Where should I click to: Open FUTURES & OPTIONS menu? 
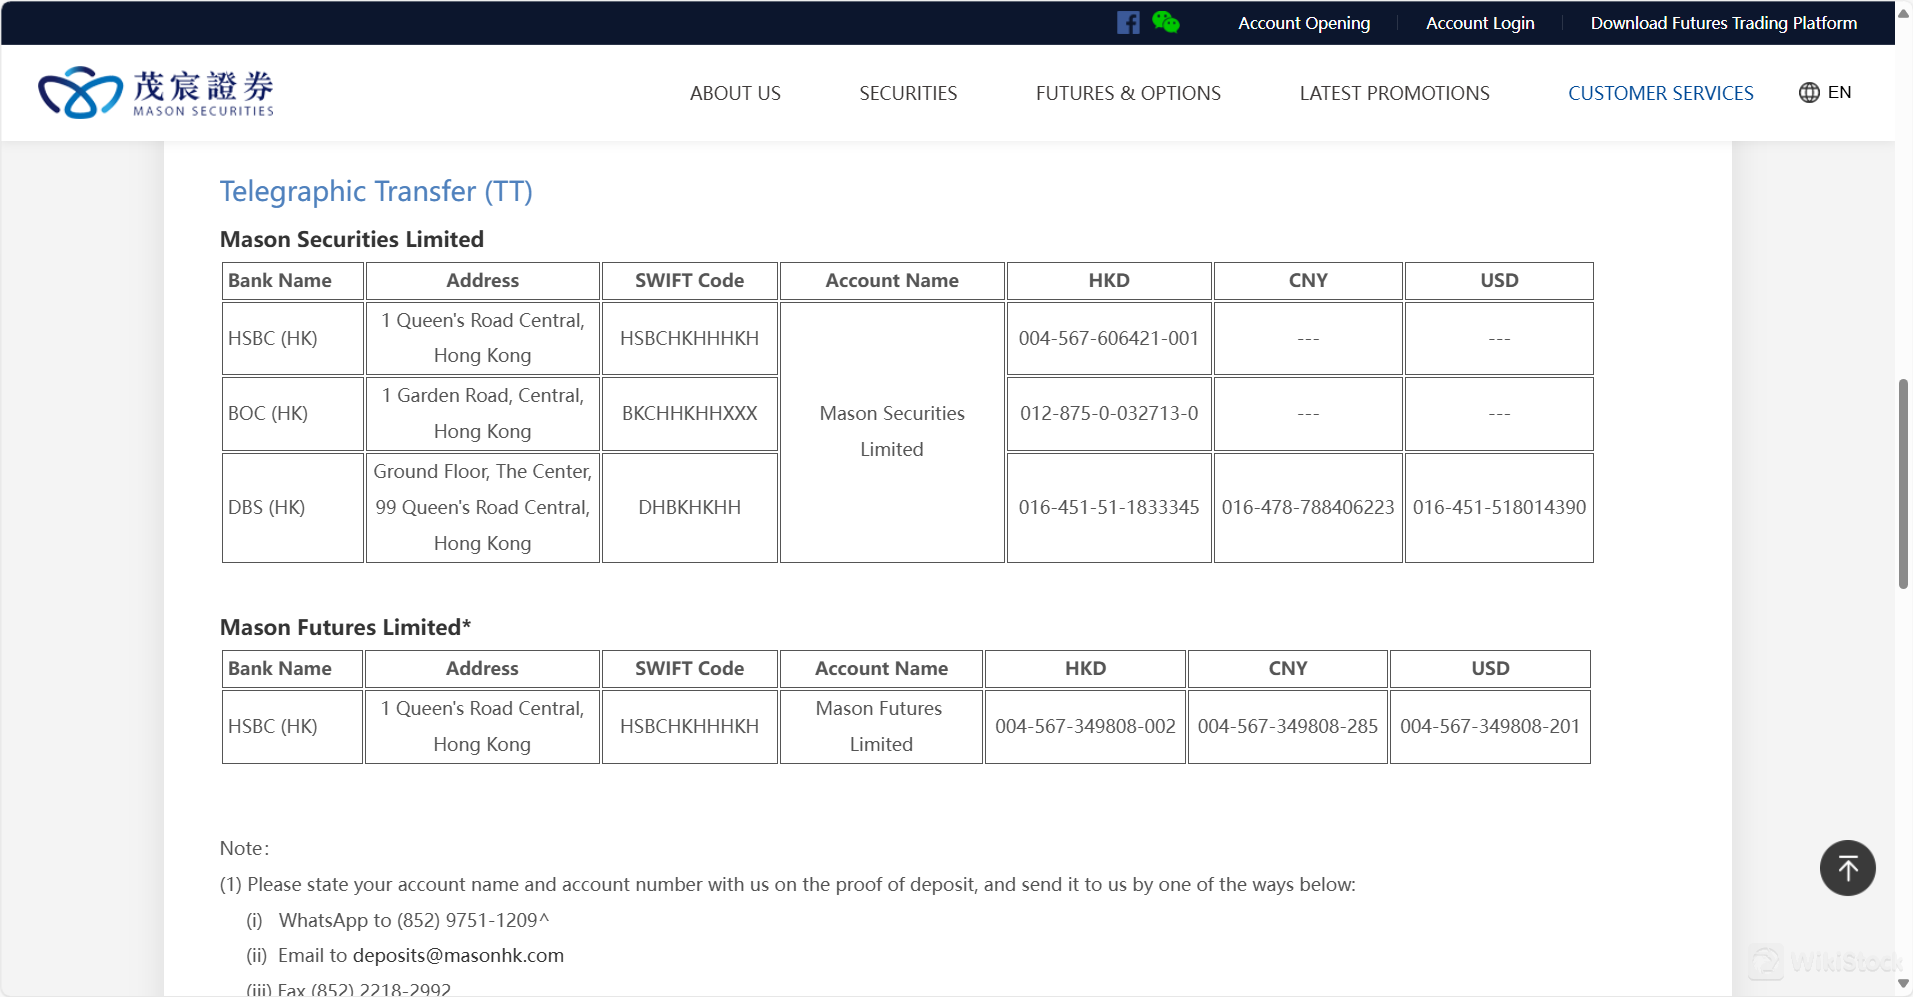[1128, 93]
